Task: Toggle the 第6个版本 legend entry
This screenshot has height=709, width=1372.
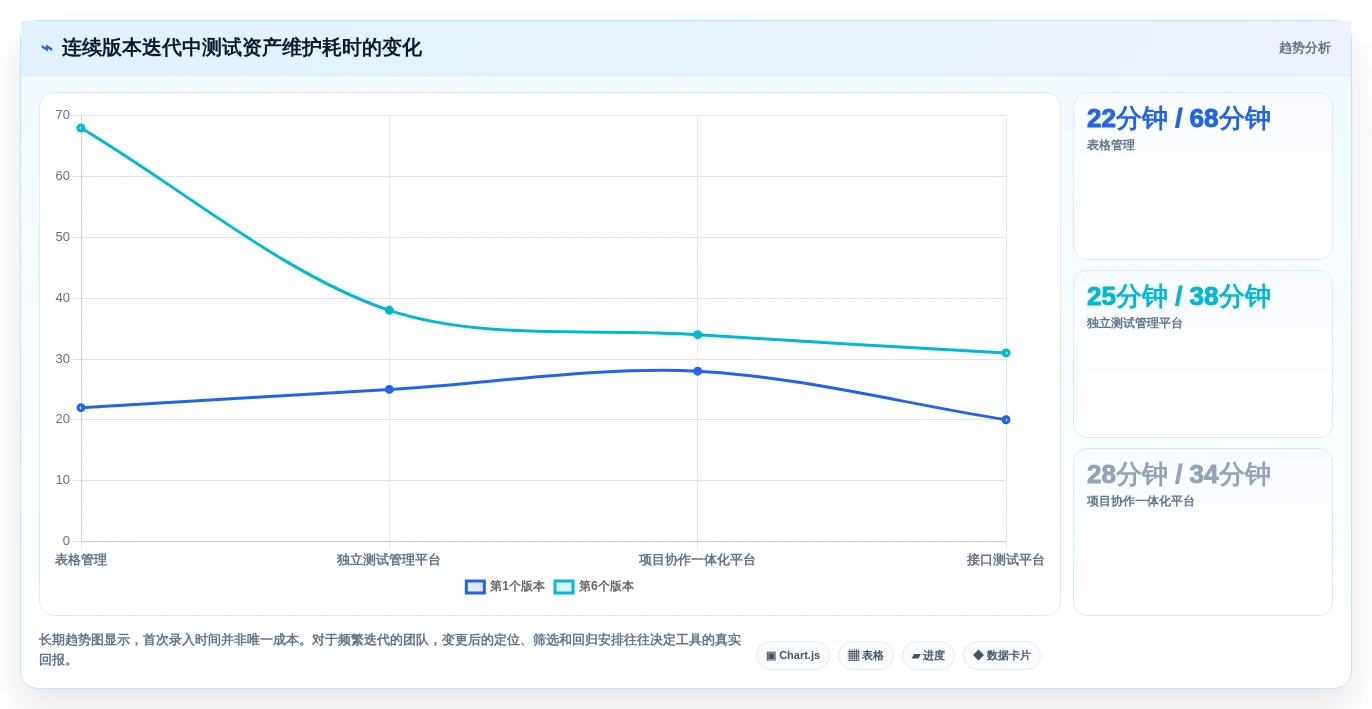Action: pyautogui.click(x=594, y=587)
